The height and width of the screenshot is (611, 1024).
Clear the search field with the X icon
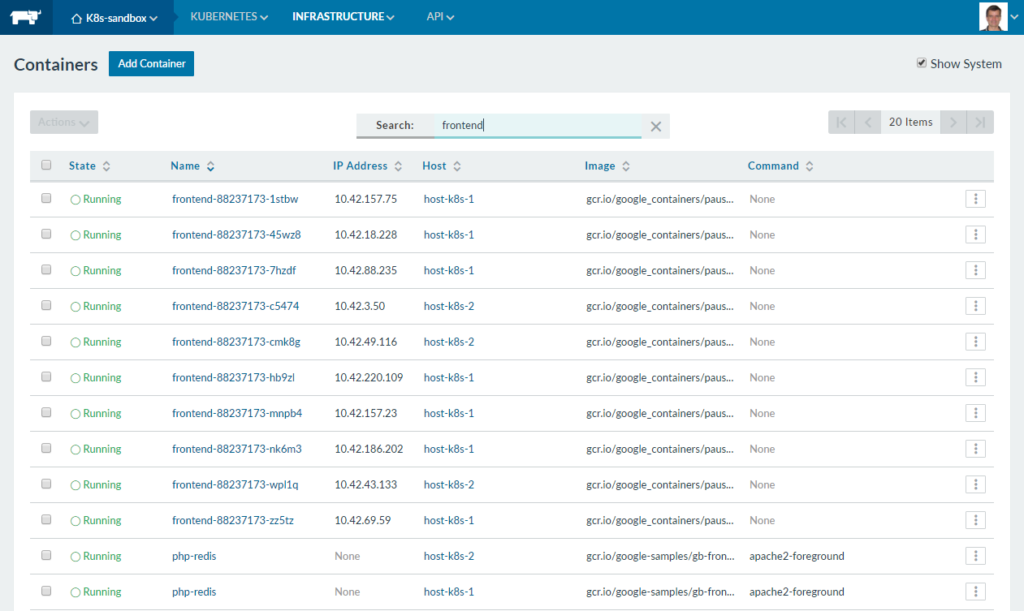coord(656,126)
